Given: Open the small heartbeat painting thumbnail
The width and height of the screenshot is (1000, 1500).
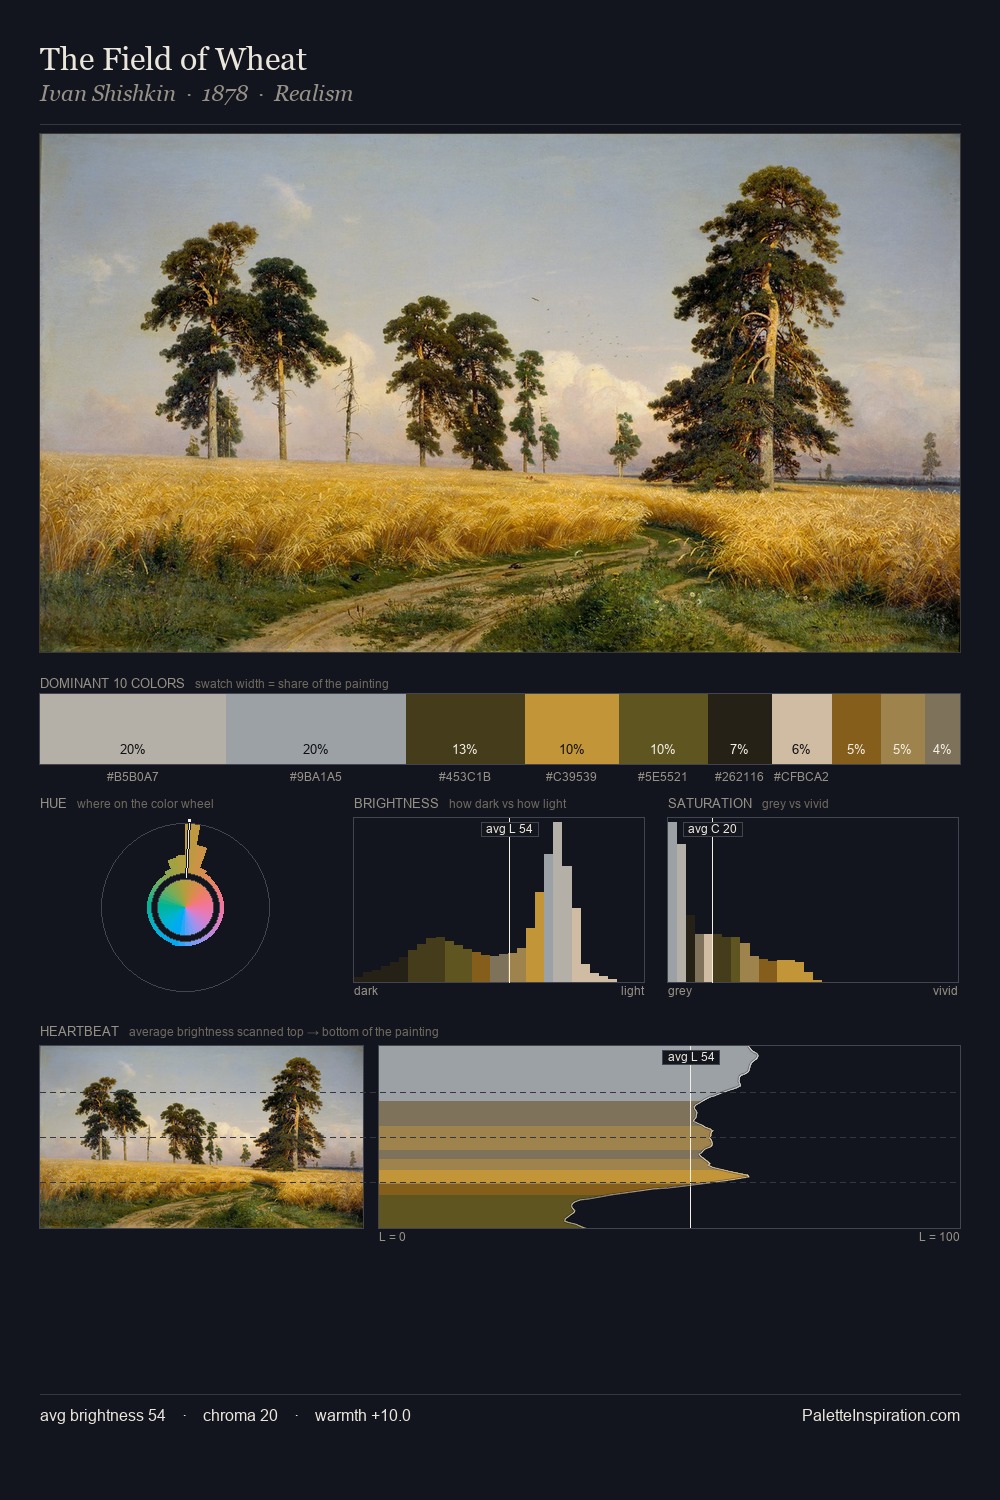Looking at the screenshot, I should point(201,1137).
